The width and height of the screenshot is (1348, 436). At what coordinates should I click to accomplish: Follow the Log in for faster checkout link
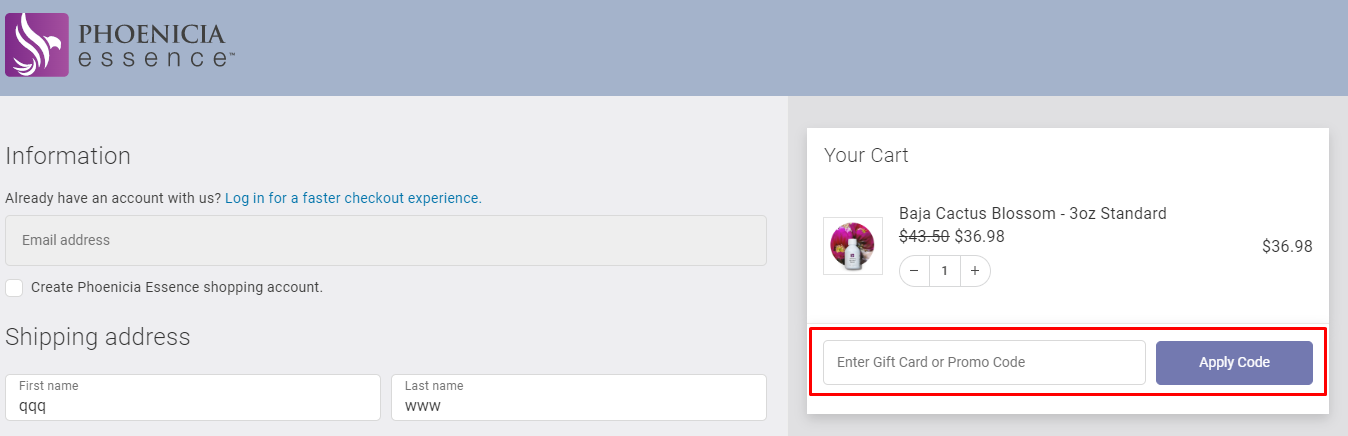[x=353, y=198]
